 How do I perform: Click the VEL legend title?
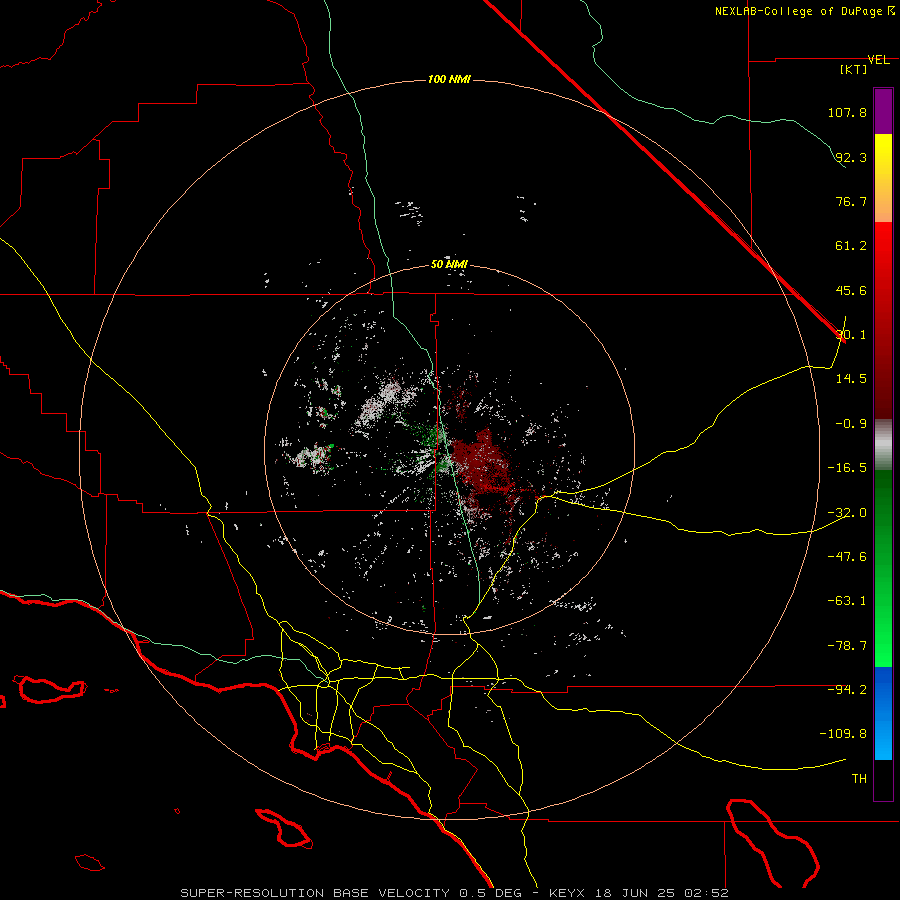click(878, 60)
